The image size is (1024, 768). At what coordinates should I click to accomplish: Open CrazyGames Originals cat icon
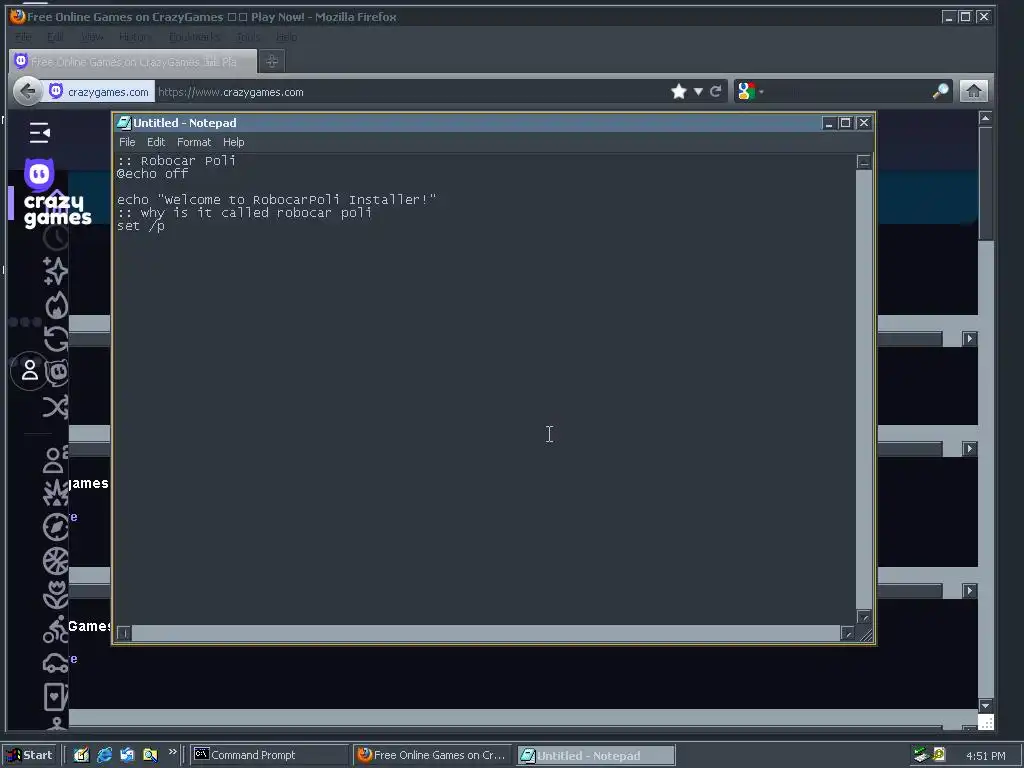(x=58, y=372)
